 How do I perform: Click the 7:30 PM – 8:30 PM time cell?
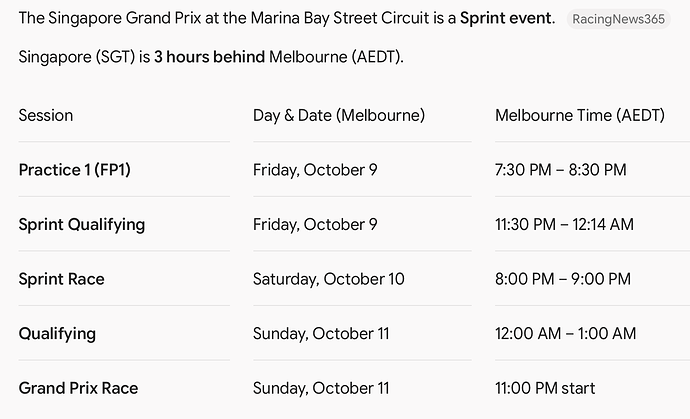(x=560, y=170)
